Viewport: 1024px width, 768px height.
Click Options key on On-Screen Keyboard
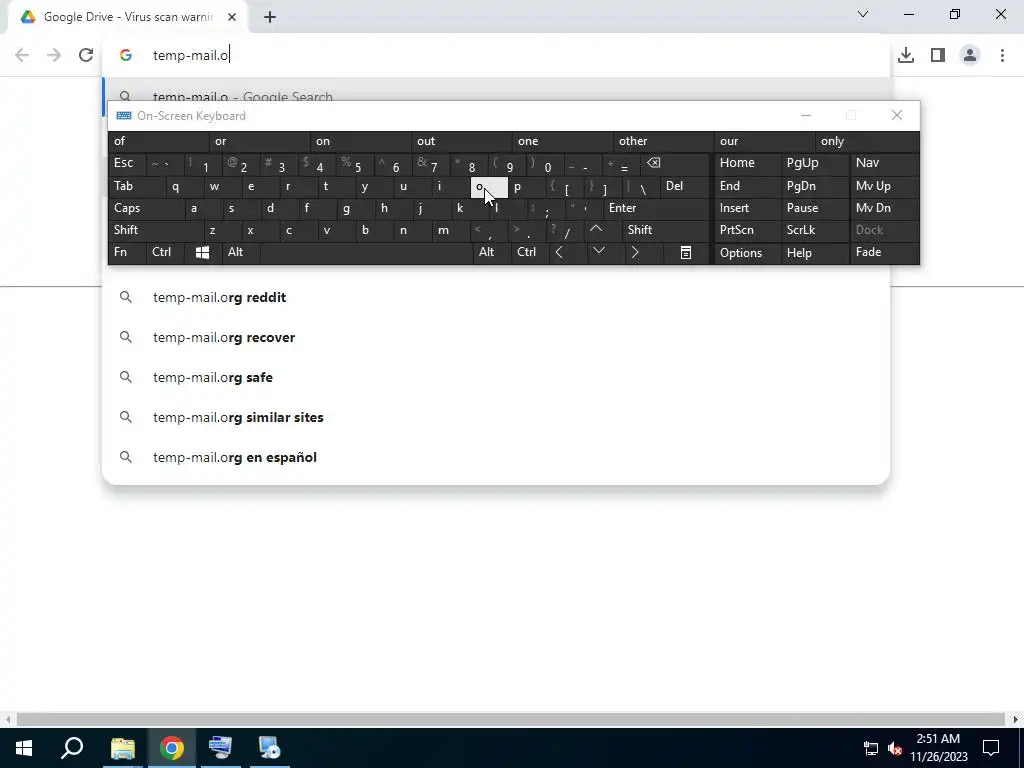747,252
